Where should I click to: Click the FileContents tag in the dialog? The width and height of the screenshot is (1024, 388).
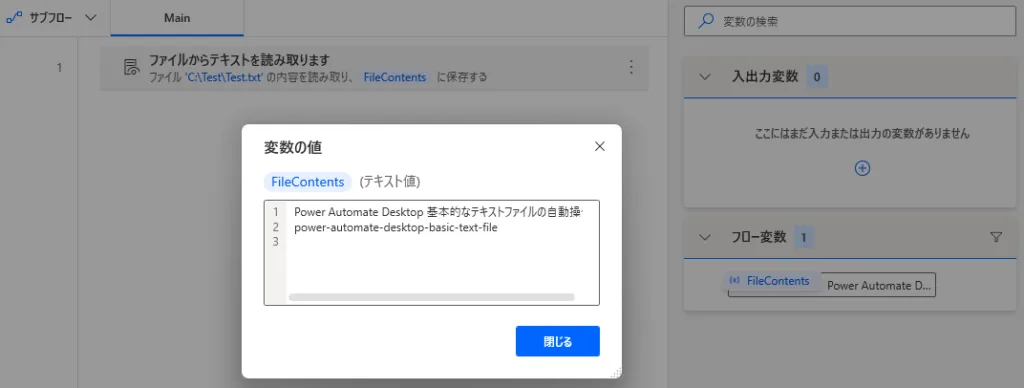[308, 182]
